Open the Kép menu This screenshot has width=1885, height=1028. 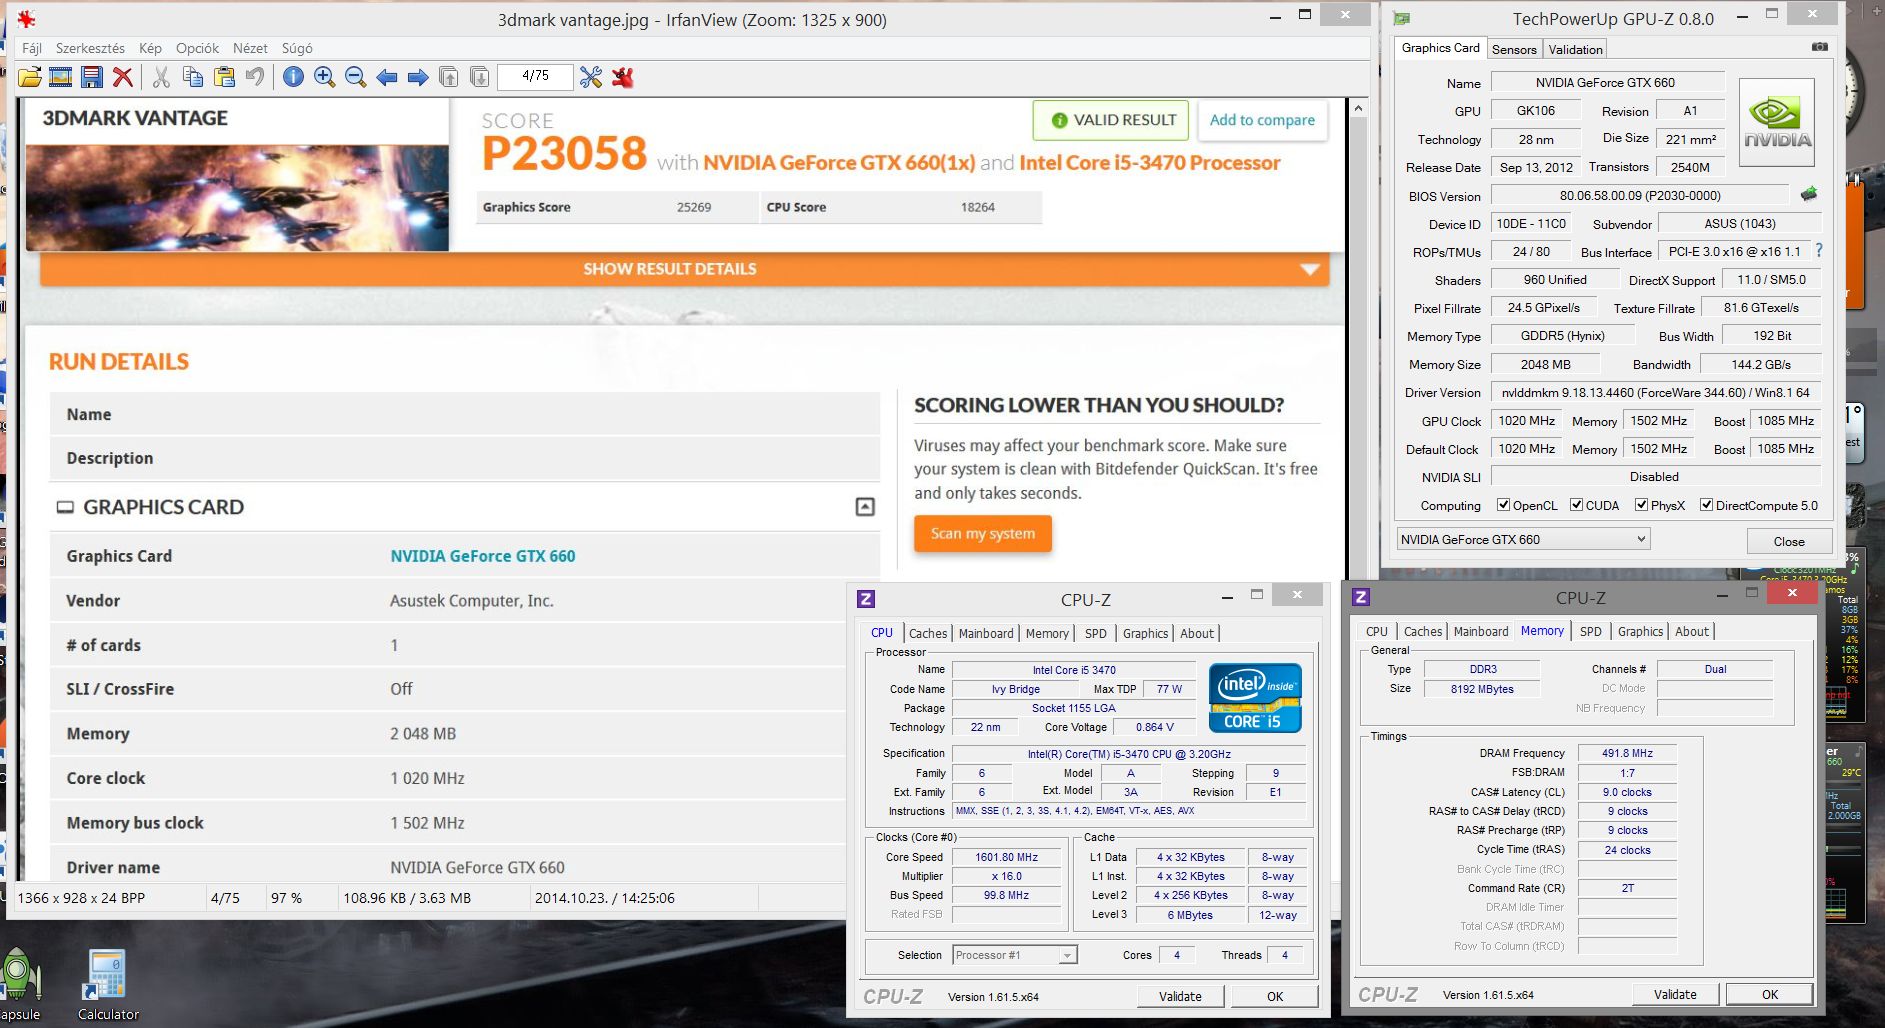click(x=150, y=48)
